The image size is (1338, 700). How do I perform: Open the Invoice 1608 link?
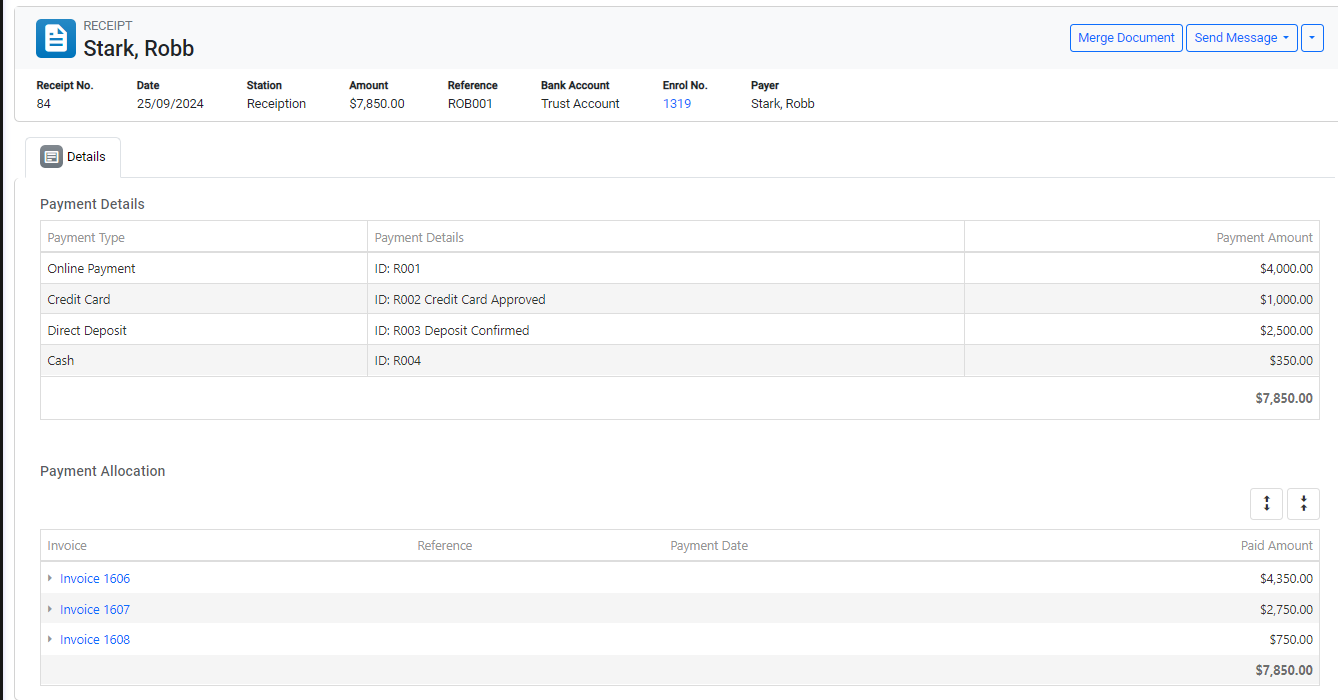95,640
